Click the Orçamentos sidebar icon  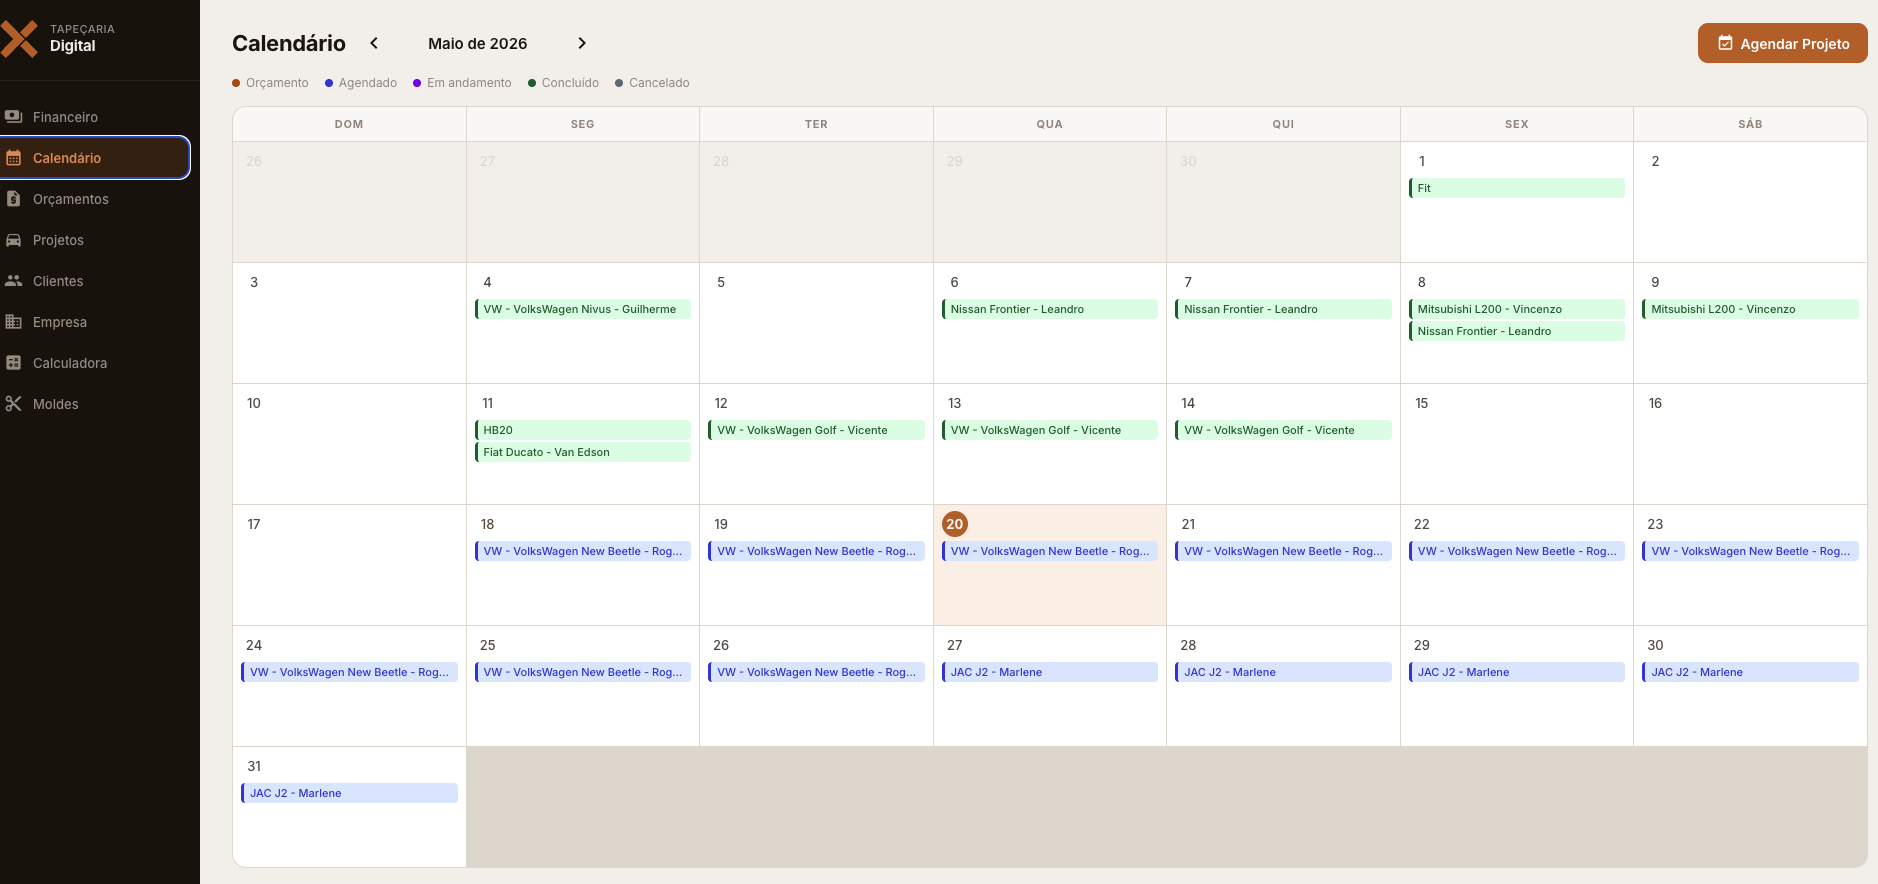pyautogui.click(x=13, y=199)
